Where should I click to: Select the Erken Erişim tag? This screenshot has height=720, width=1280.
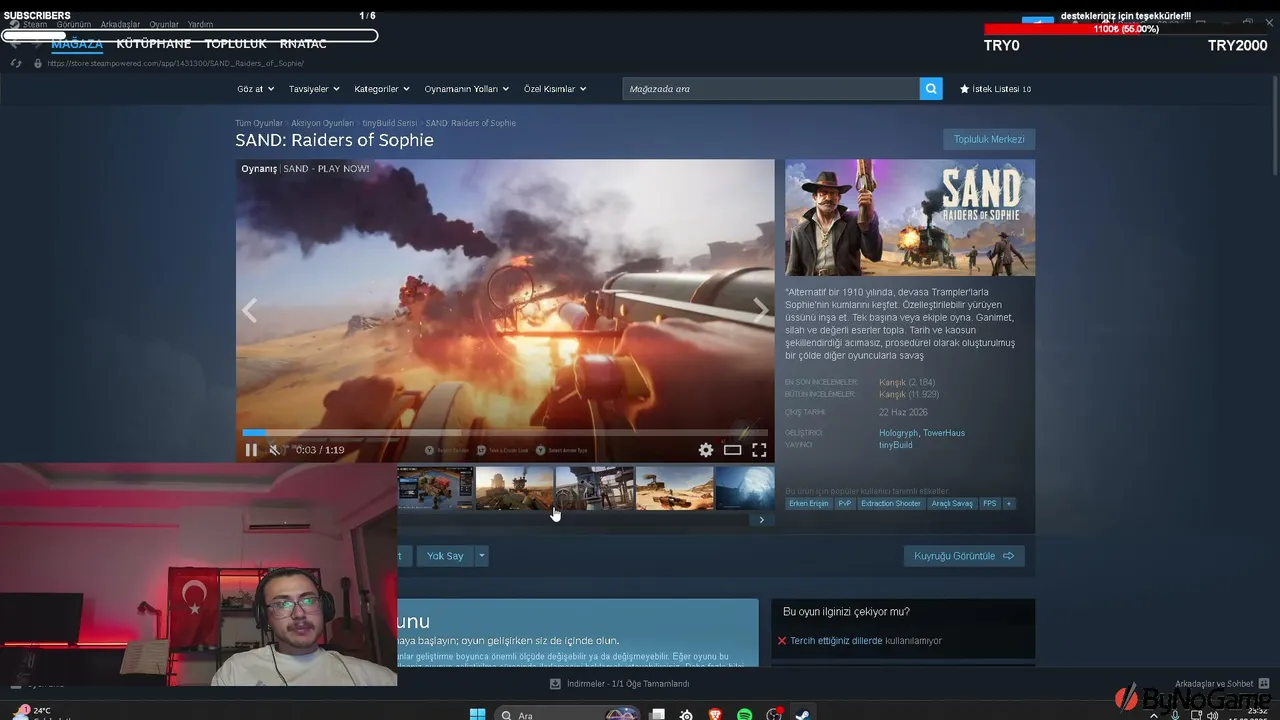tap(808, 504)
